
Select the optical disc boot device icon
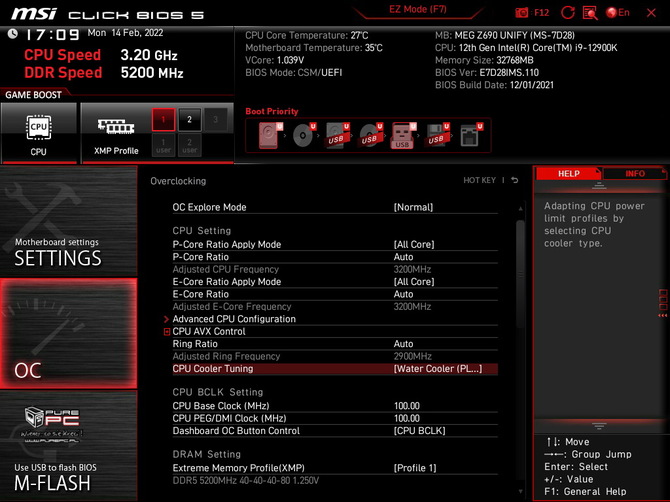pos(304,135)
